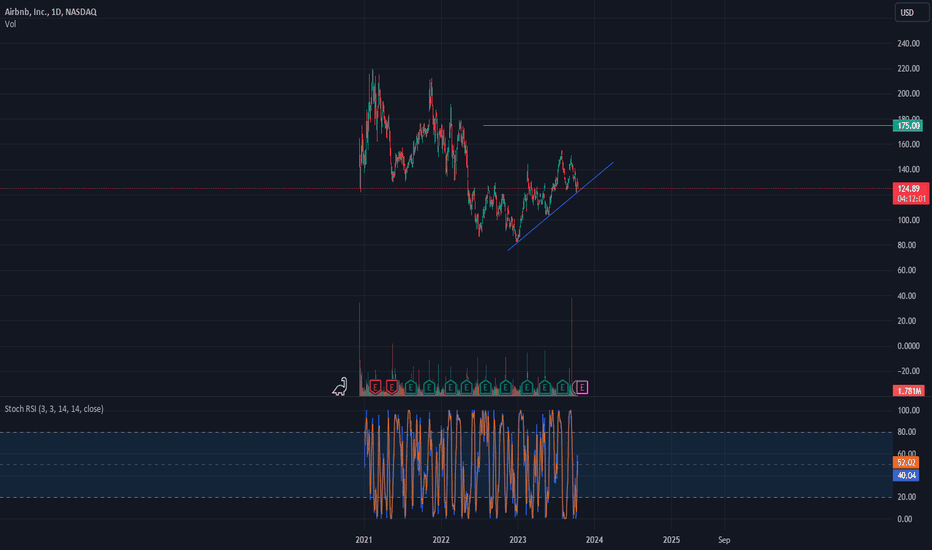
Task: Click the 40.00 price axis label
Action: click(906, 296)
